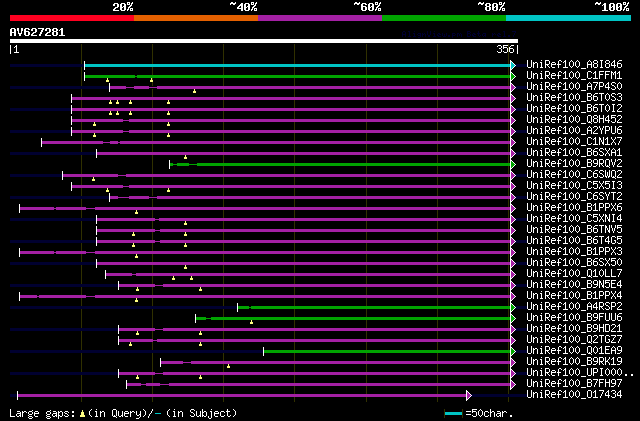This screenshot has width=640, height=421.
Task: Click the orange ~40% identity legend segment
Action: coord(196,18)
